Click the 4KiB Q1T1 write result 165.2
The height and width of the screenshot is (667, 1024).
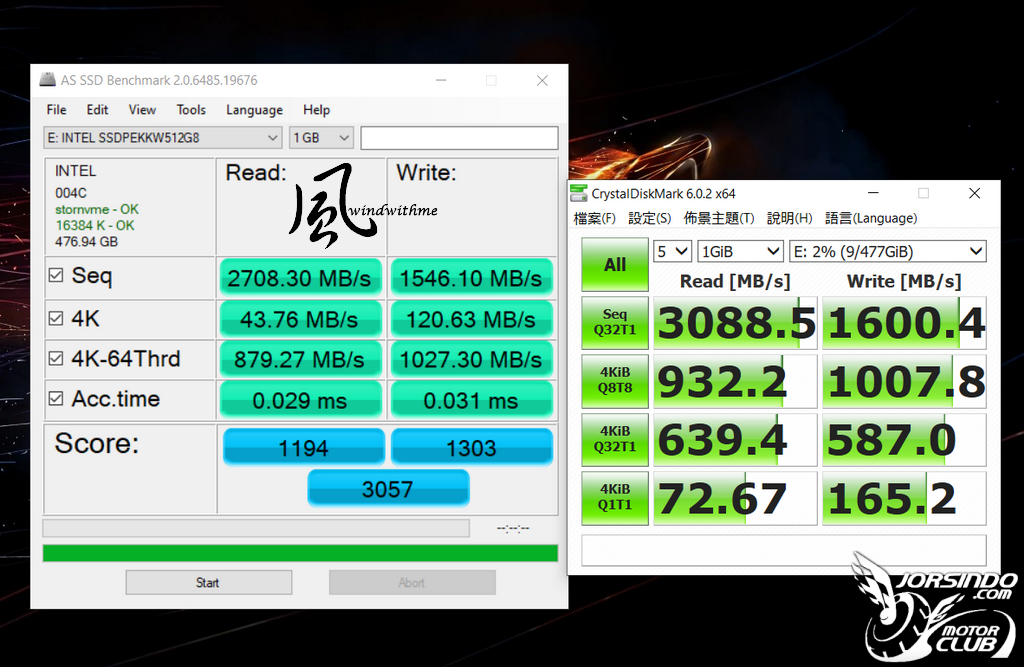(904, 498)
